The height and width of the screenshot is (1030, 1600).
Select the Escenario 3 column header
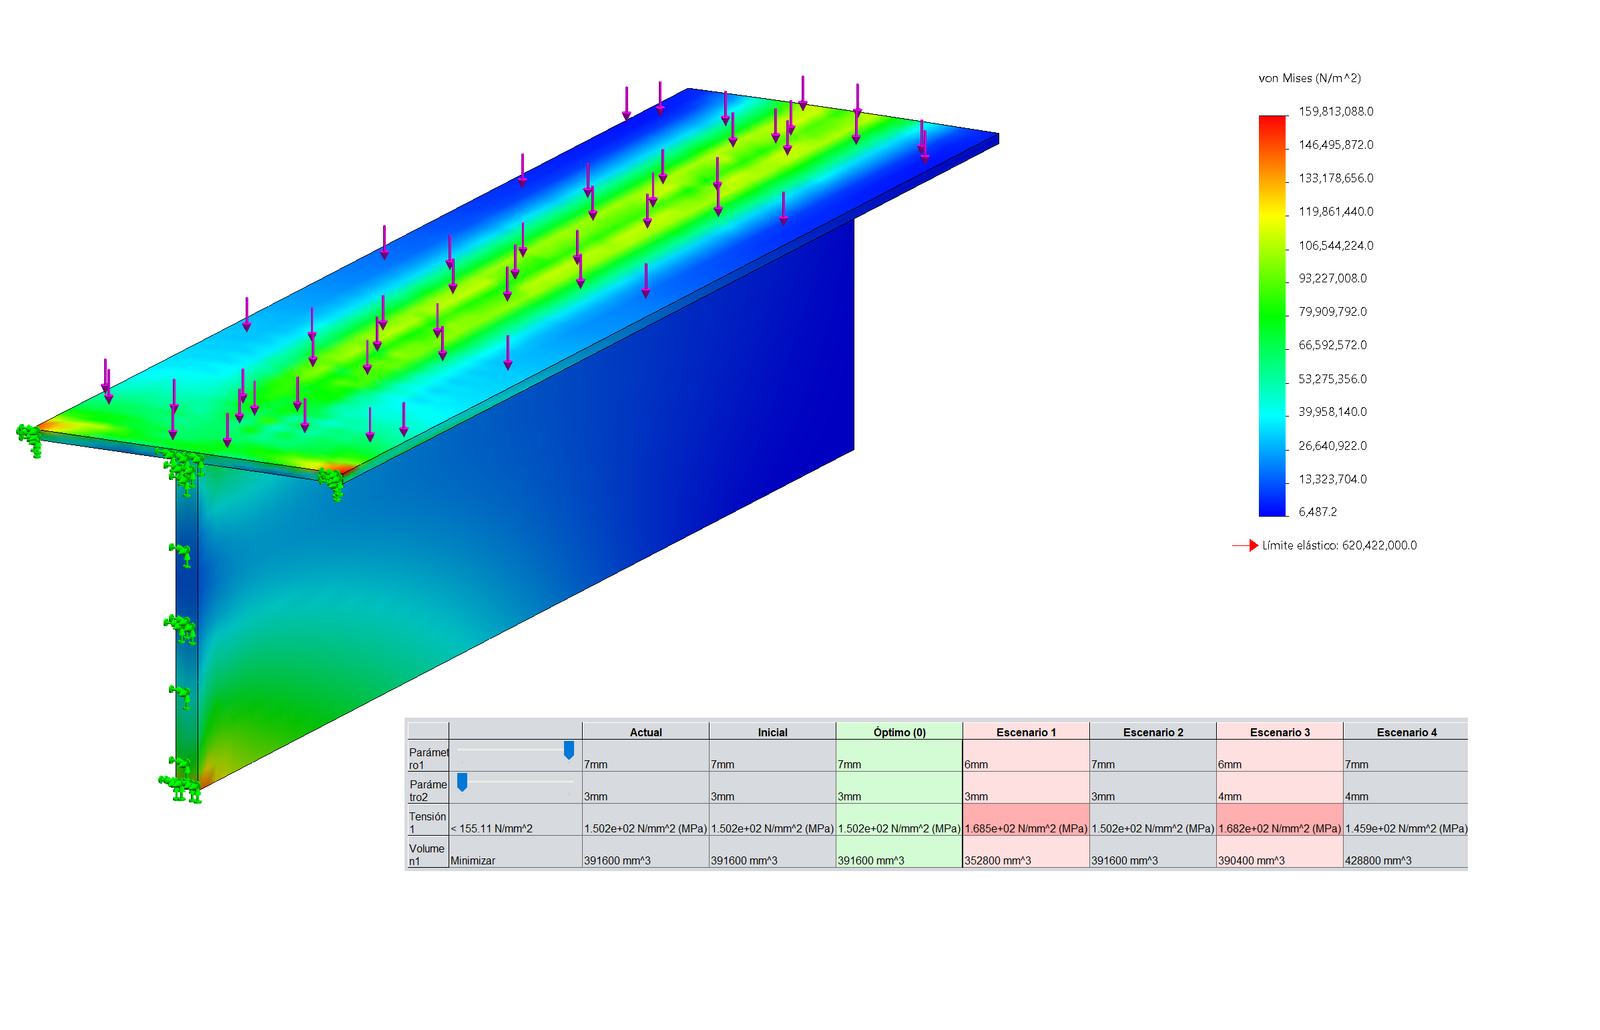[1280, 732]
